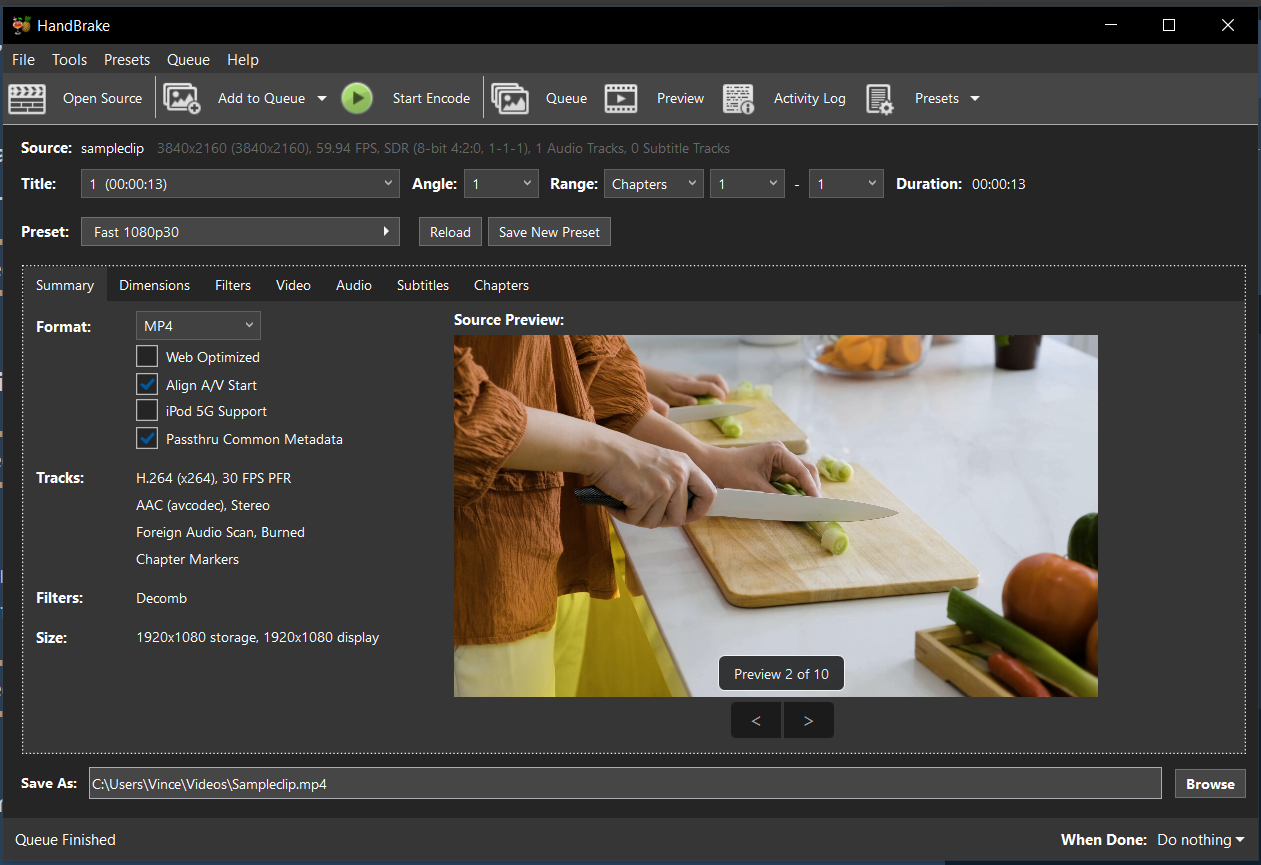Advance to the next preview image
This screenshot has height=865, width=1261.
point(808,720)
